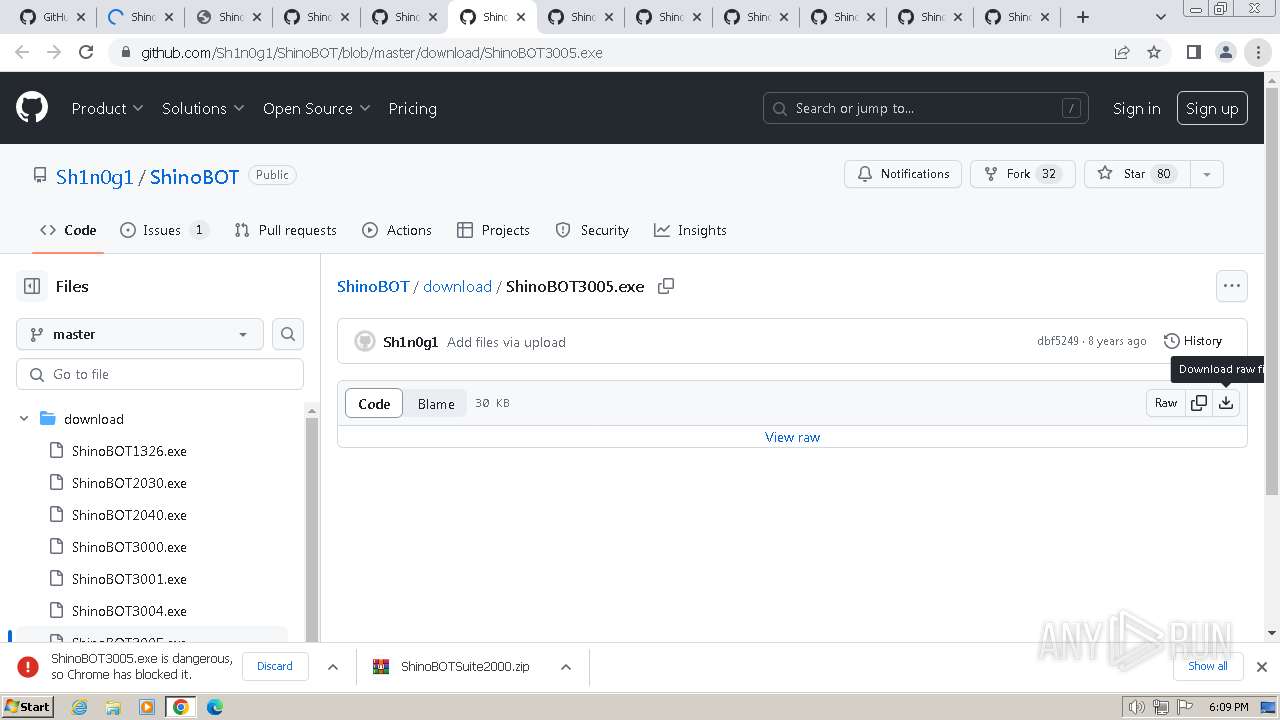The width and height of the screenshot is (1280, 720).
Task: Copy the file path icon
Action: pos(666,286)
